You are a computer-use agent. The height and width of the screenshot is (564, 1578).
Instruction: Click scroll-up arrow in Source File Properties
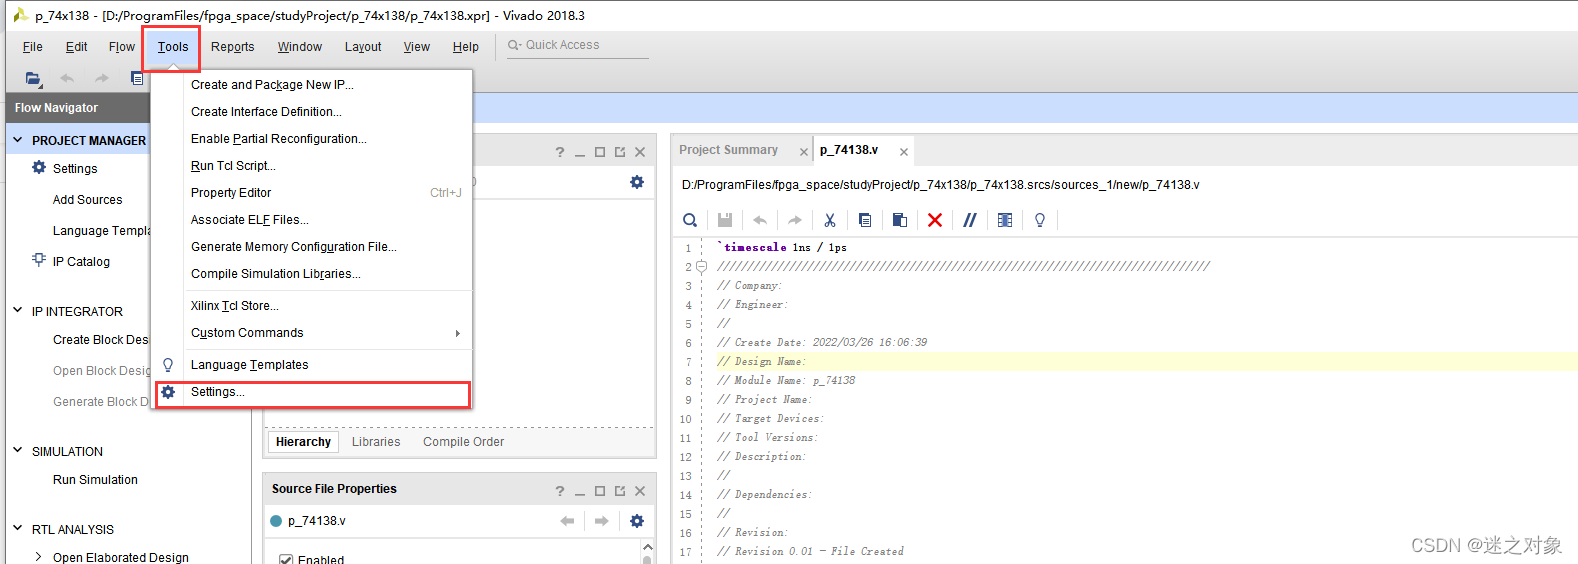[647, 547]
